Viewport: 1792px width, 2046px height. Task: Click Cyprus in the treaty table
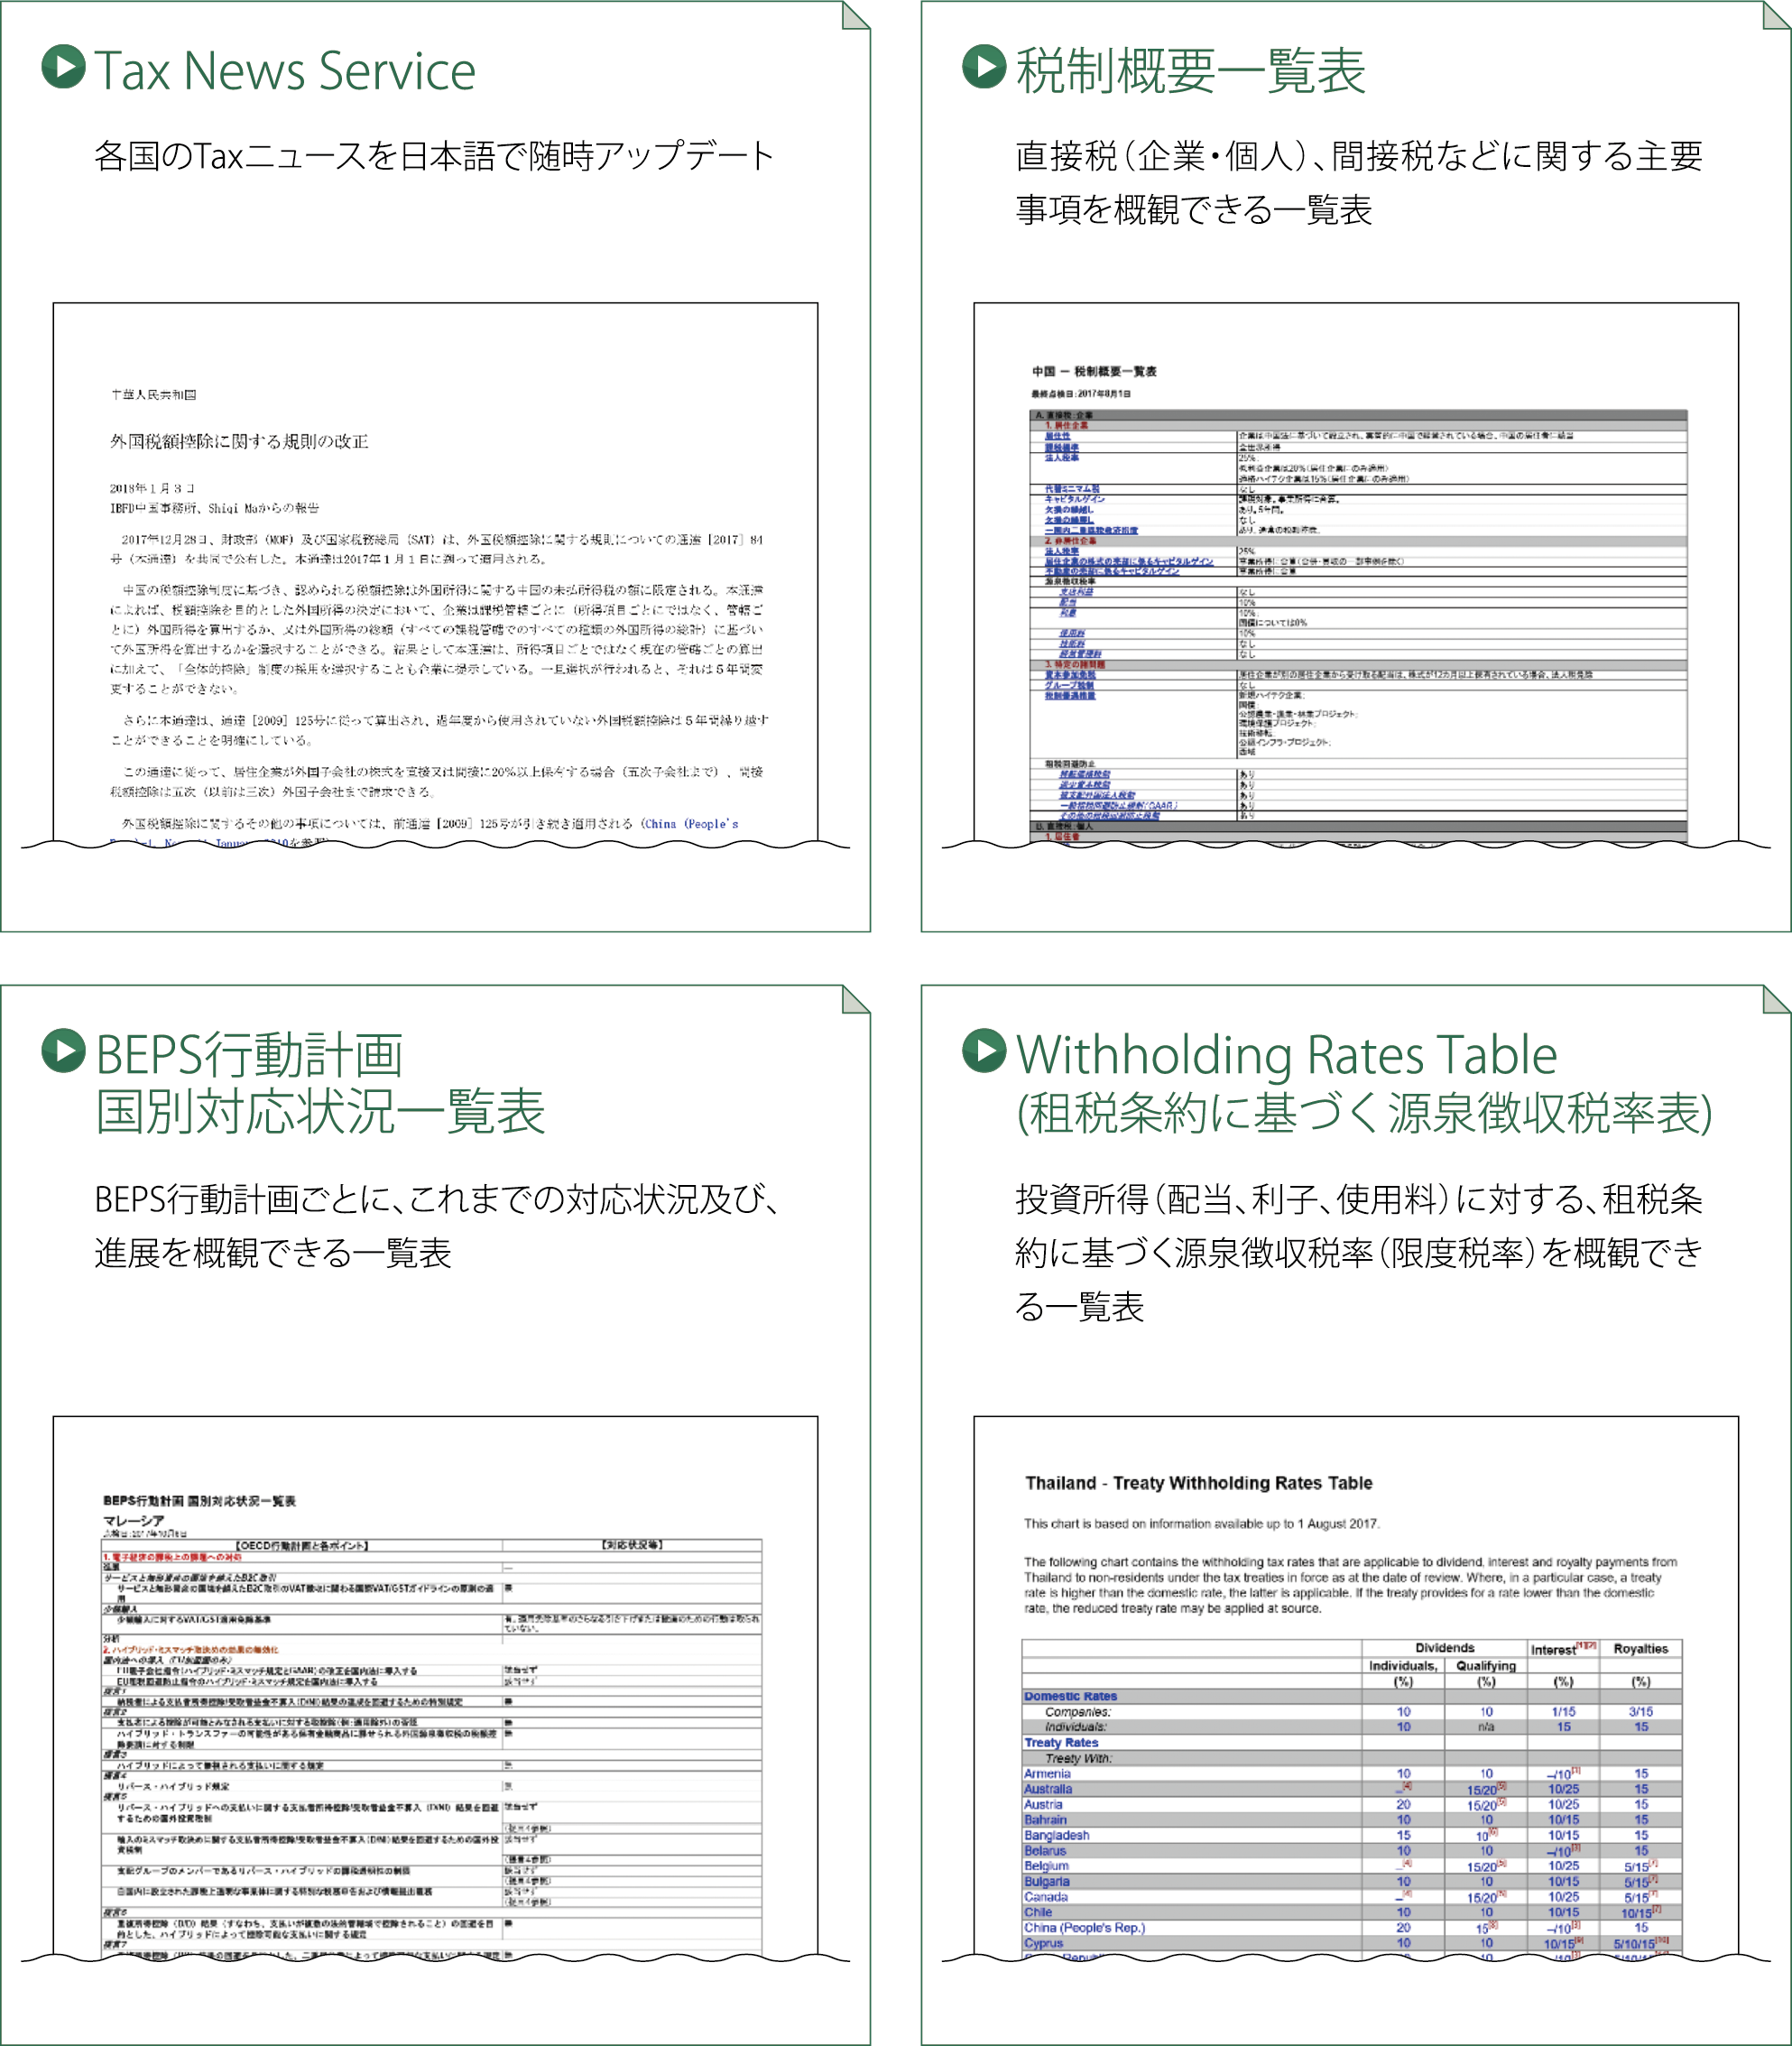(1043, 1943)
